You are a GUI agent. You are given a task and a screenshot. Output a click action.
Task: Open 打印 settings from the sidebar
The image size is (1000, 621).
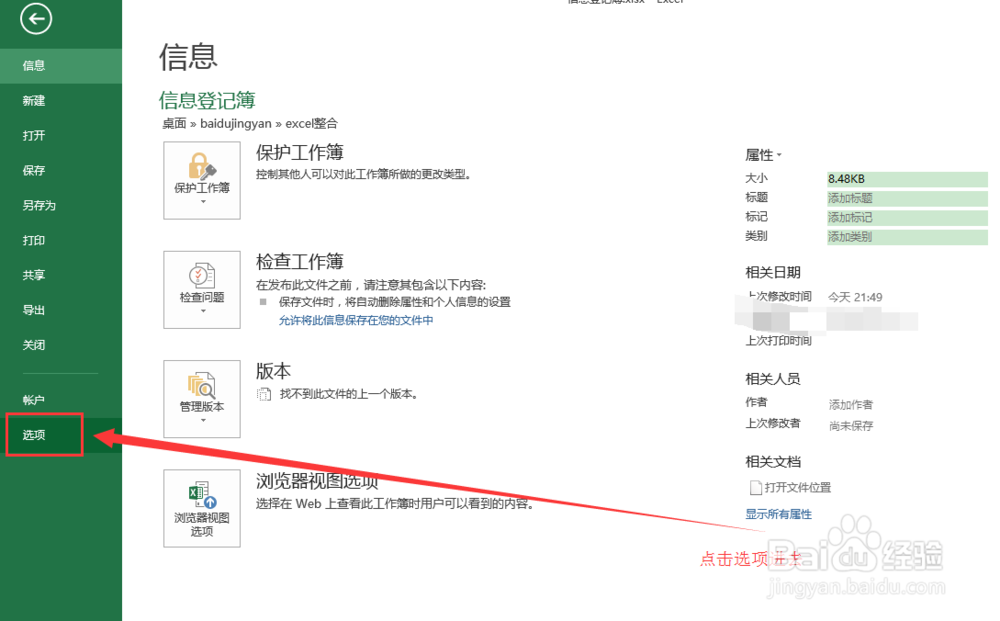tap(34, 240)
